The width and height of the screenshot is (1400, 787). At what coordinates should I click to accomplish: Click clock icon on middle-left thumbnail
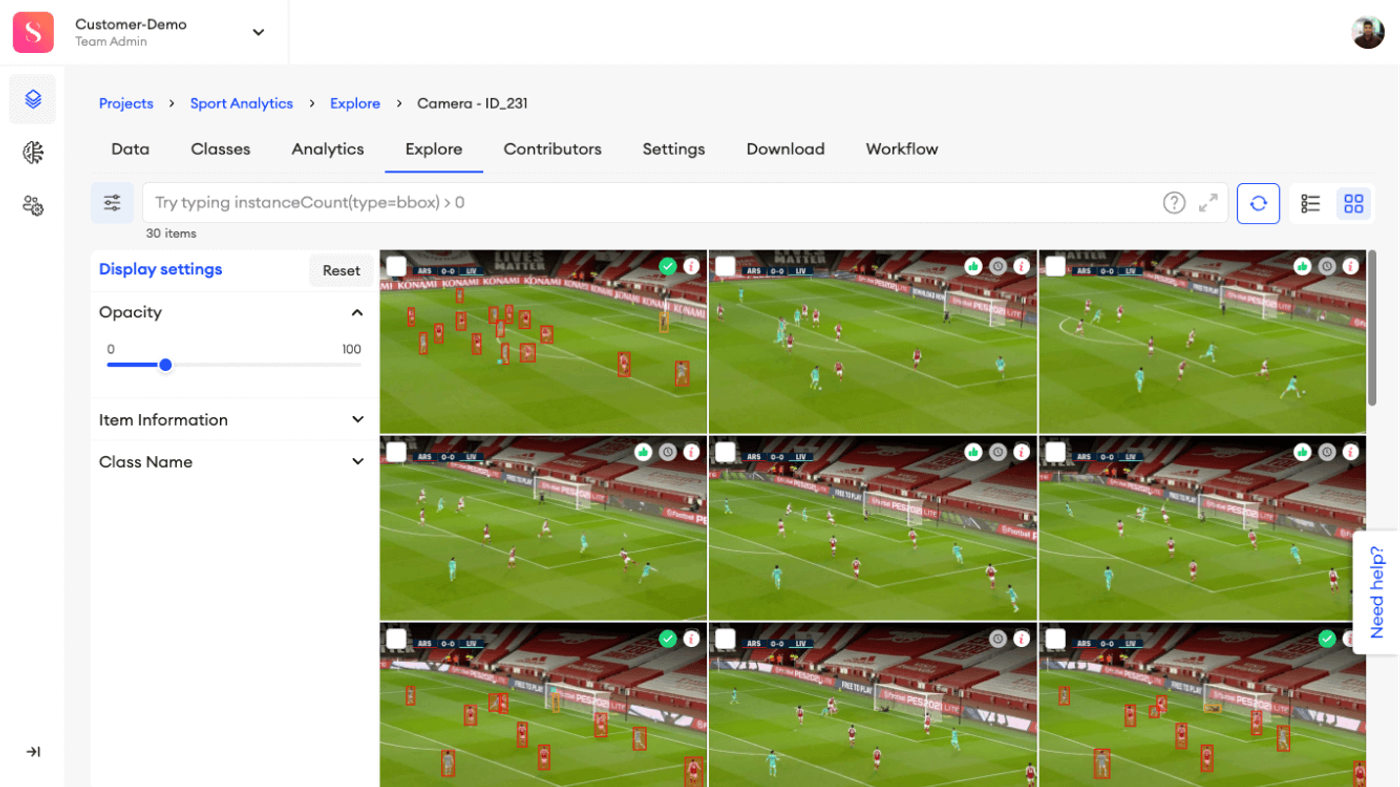tap(668, 452)
